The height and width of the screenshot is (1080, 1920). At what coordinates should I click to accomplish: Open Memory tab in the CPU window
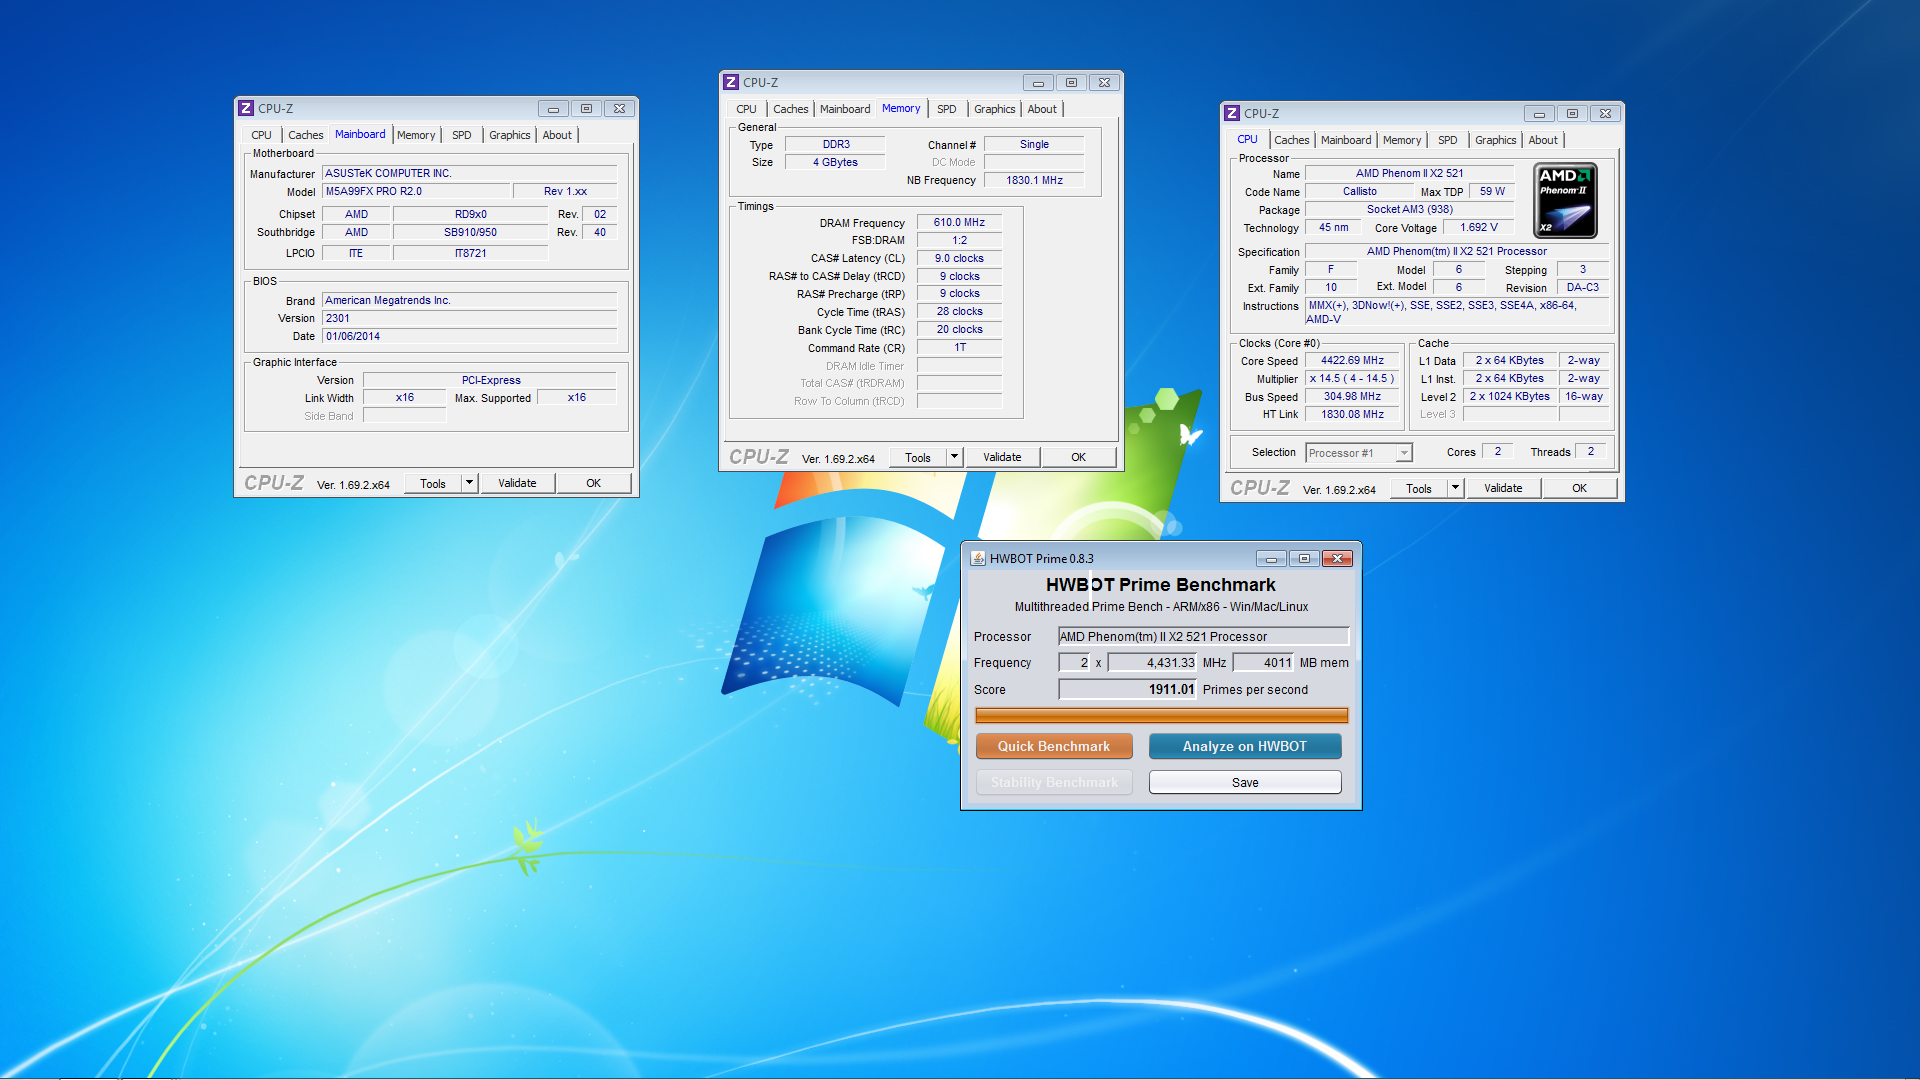point(1402,140)
